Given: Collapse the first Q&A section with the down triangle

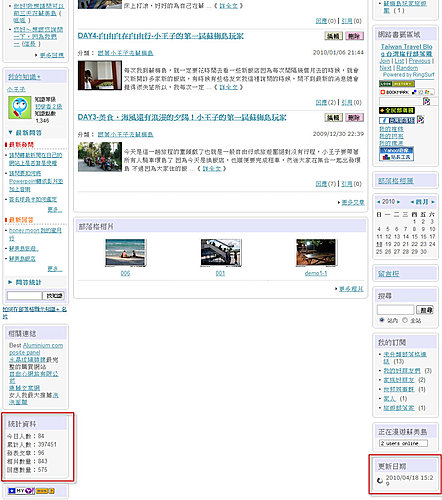Looking at the screenshot, I should (x=10, y=133).
